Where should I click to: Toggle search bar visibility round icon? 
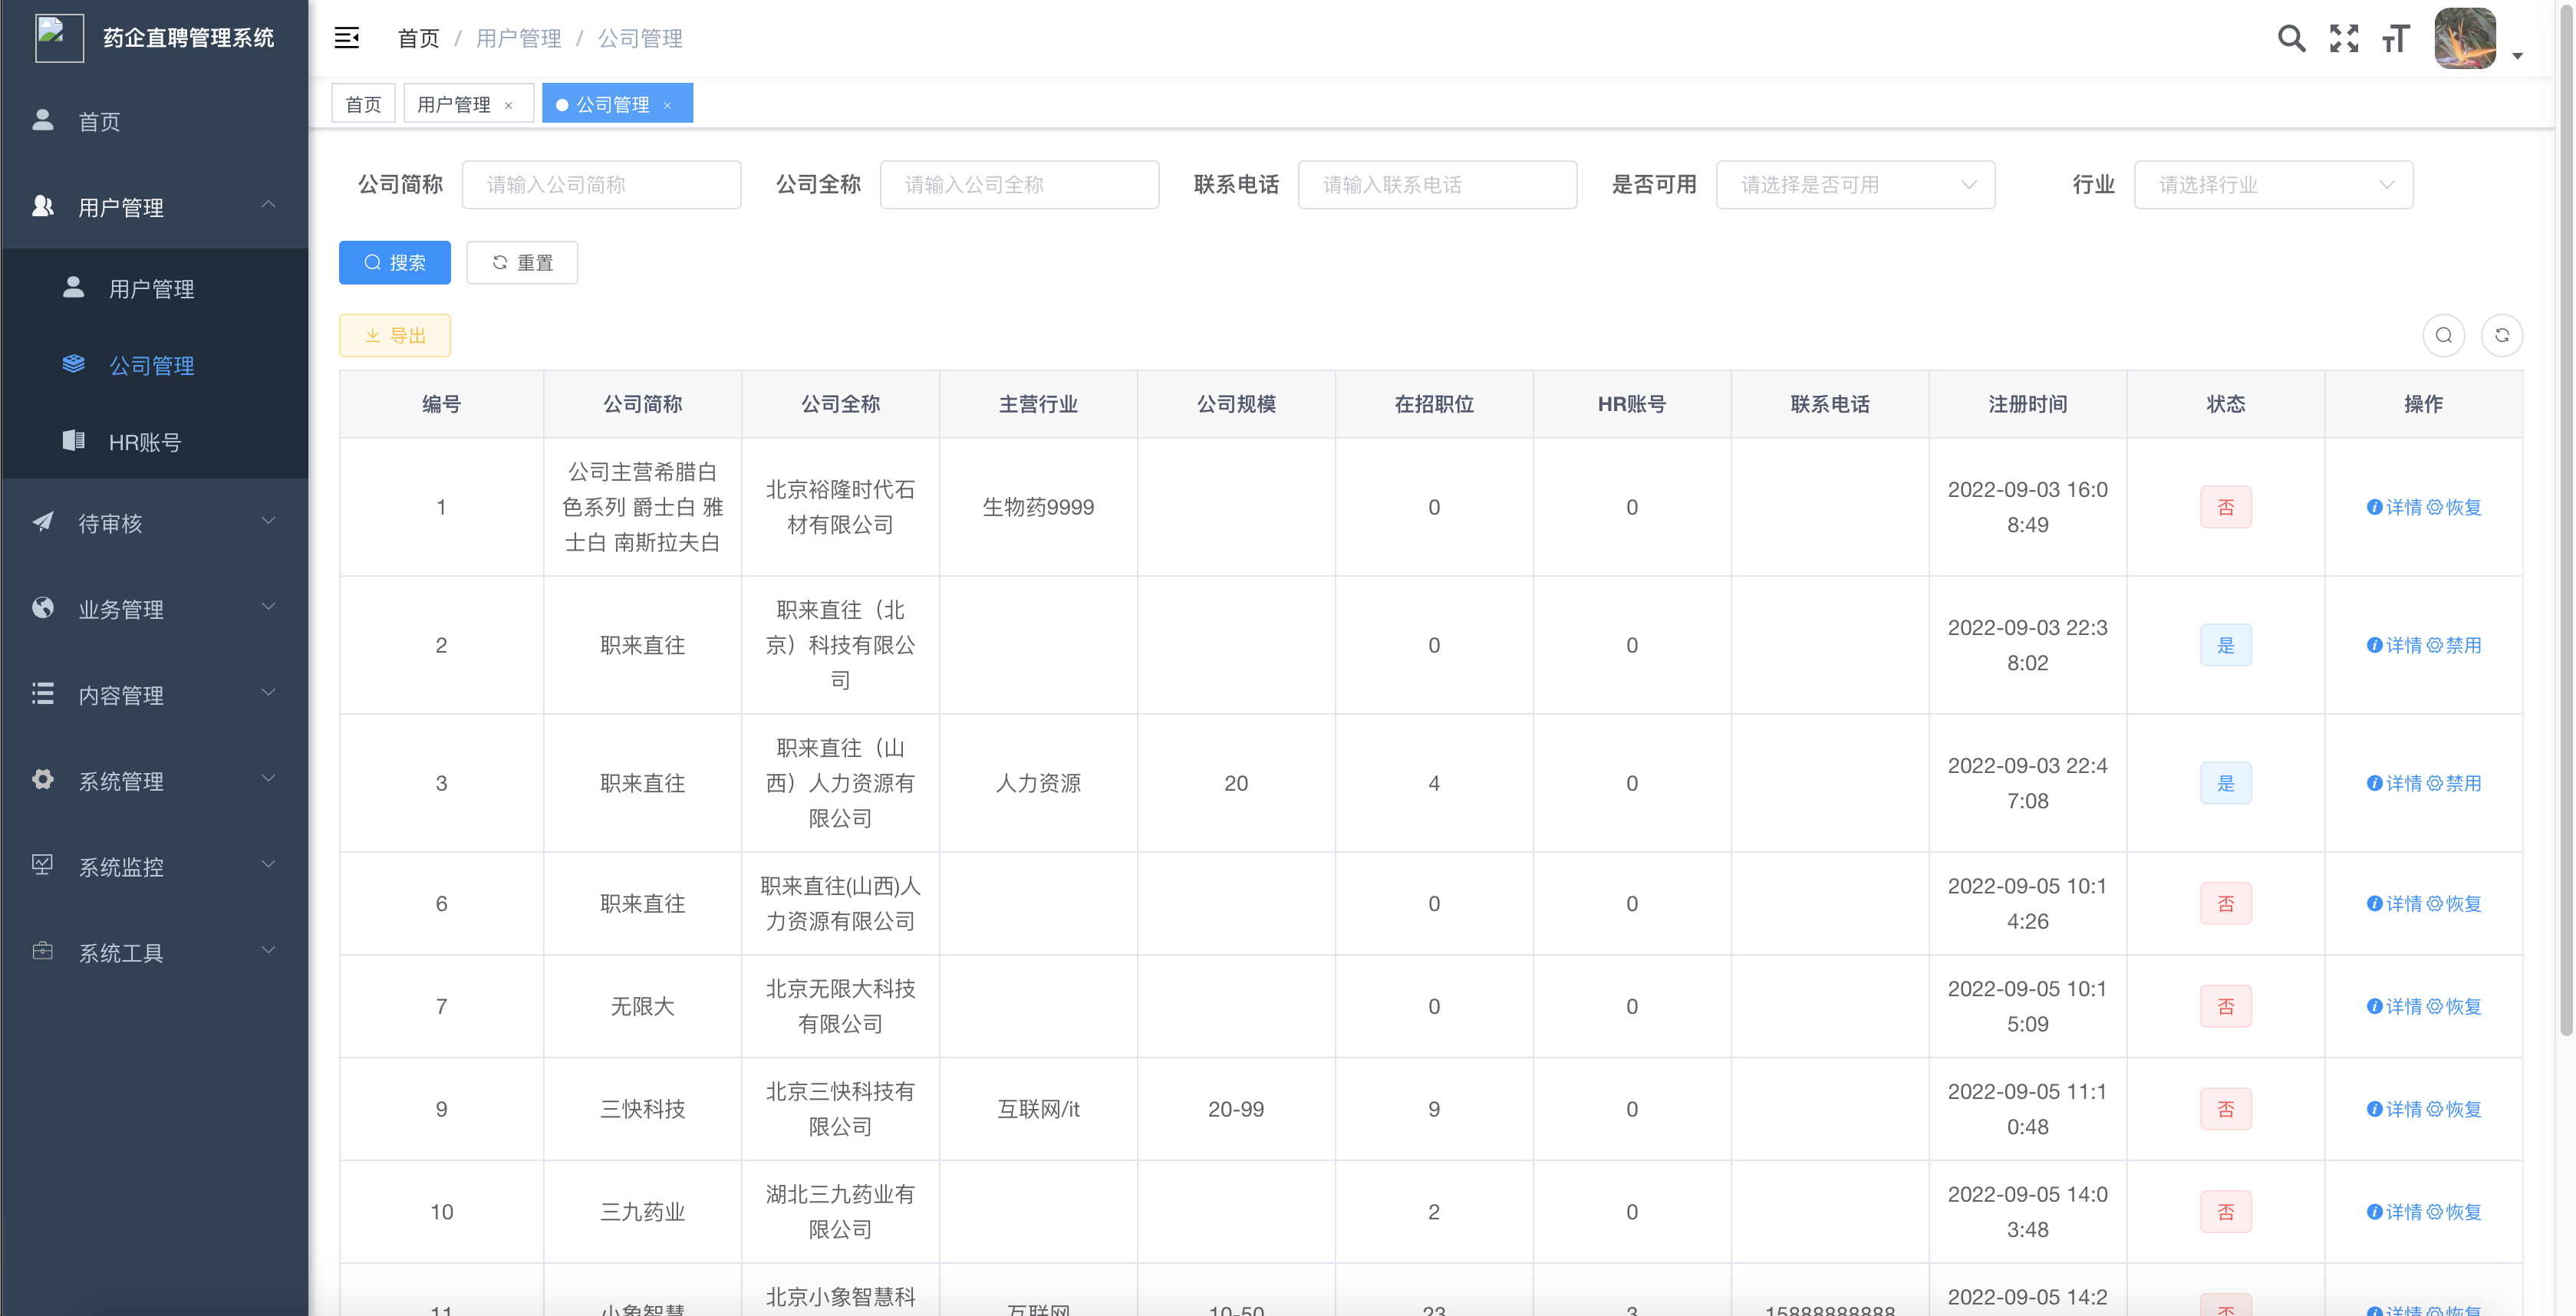click(x=2443, y=336)
